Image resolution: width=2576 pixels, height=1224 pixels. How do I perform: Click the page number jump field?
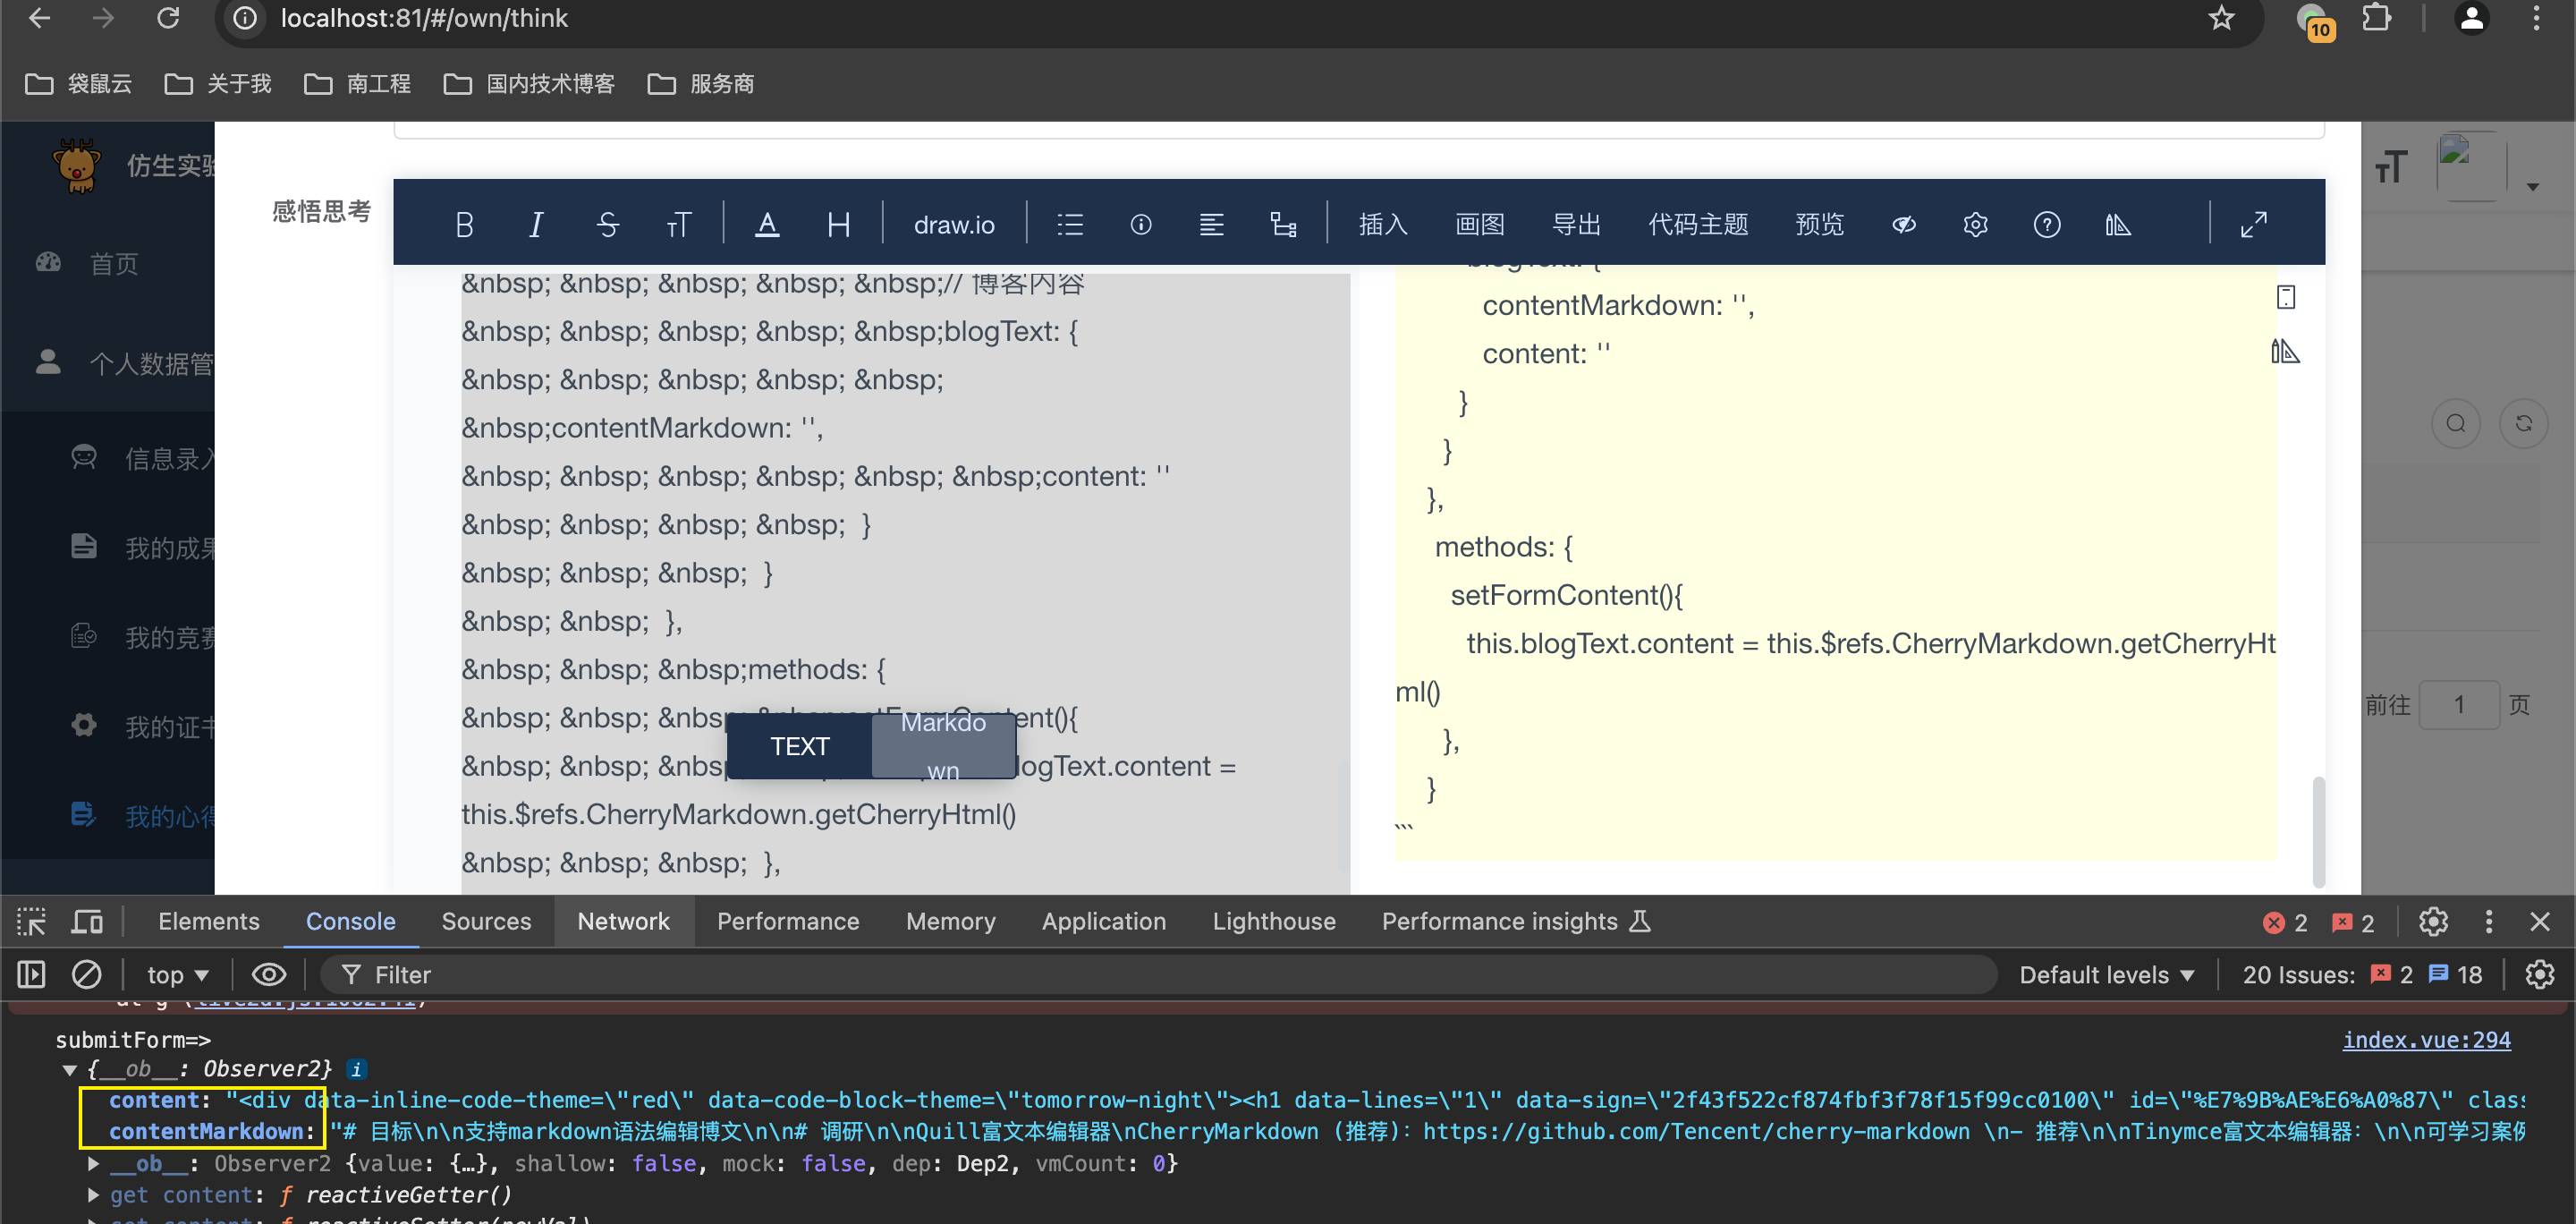(2459, 704)
